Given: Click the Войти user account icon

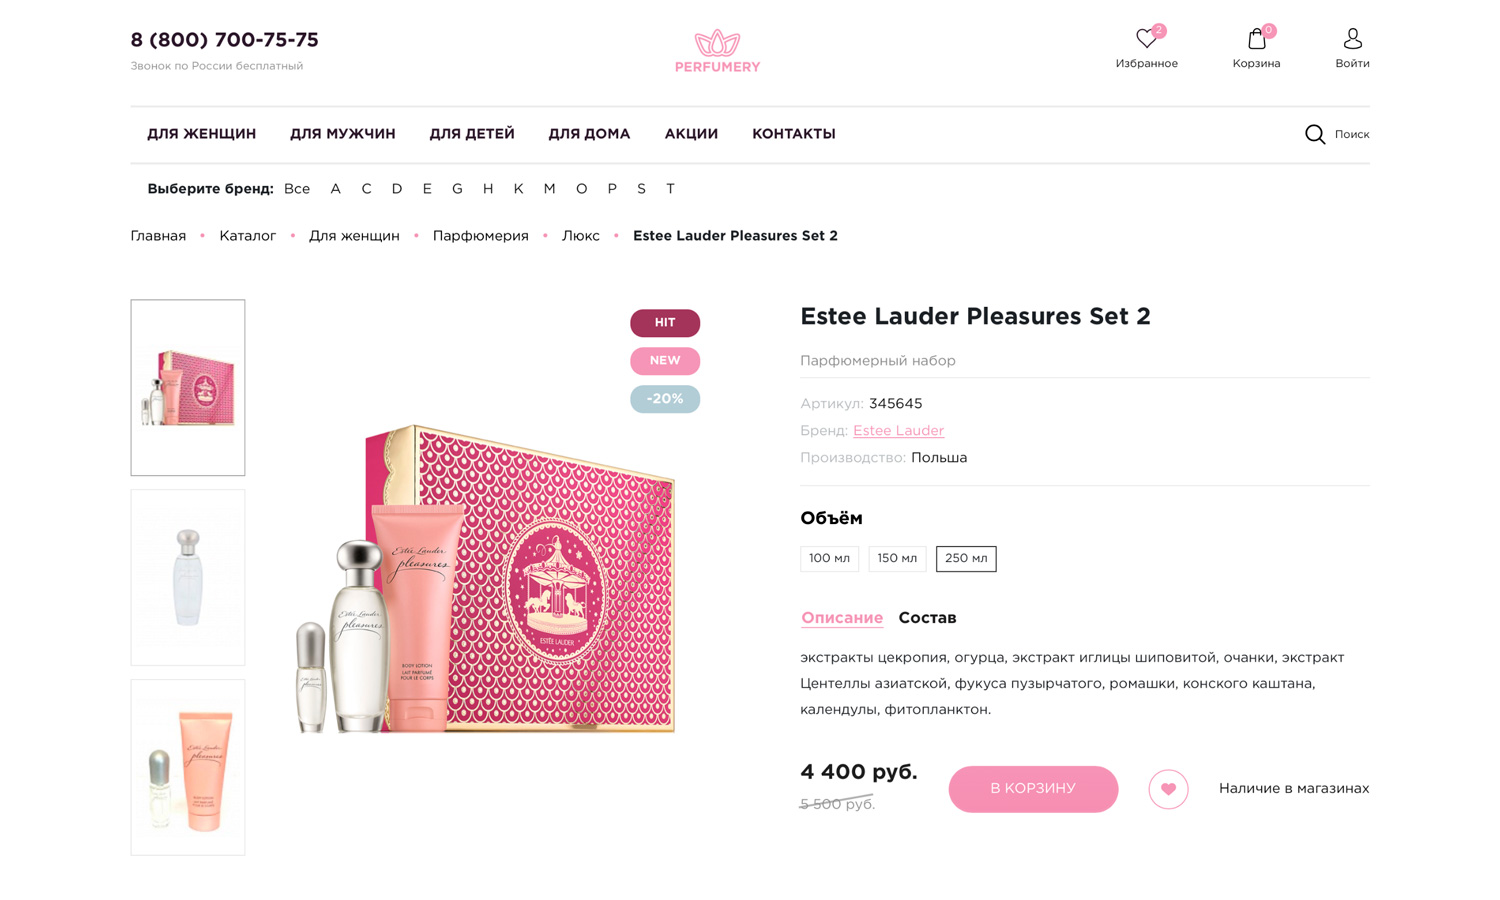Looking at the screenshot, I should (x=1352, y=39).
